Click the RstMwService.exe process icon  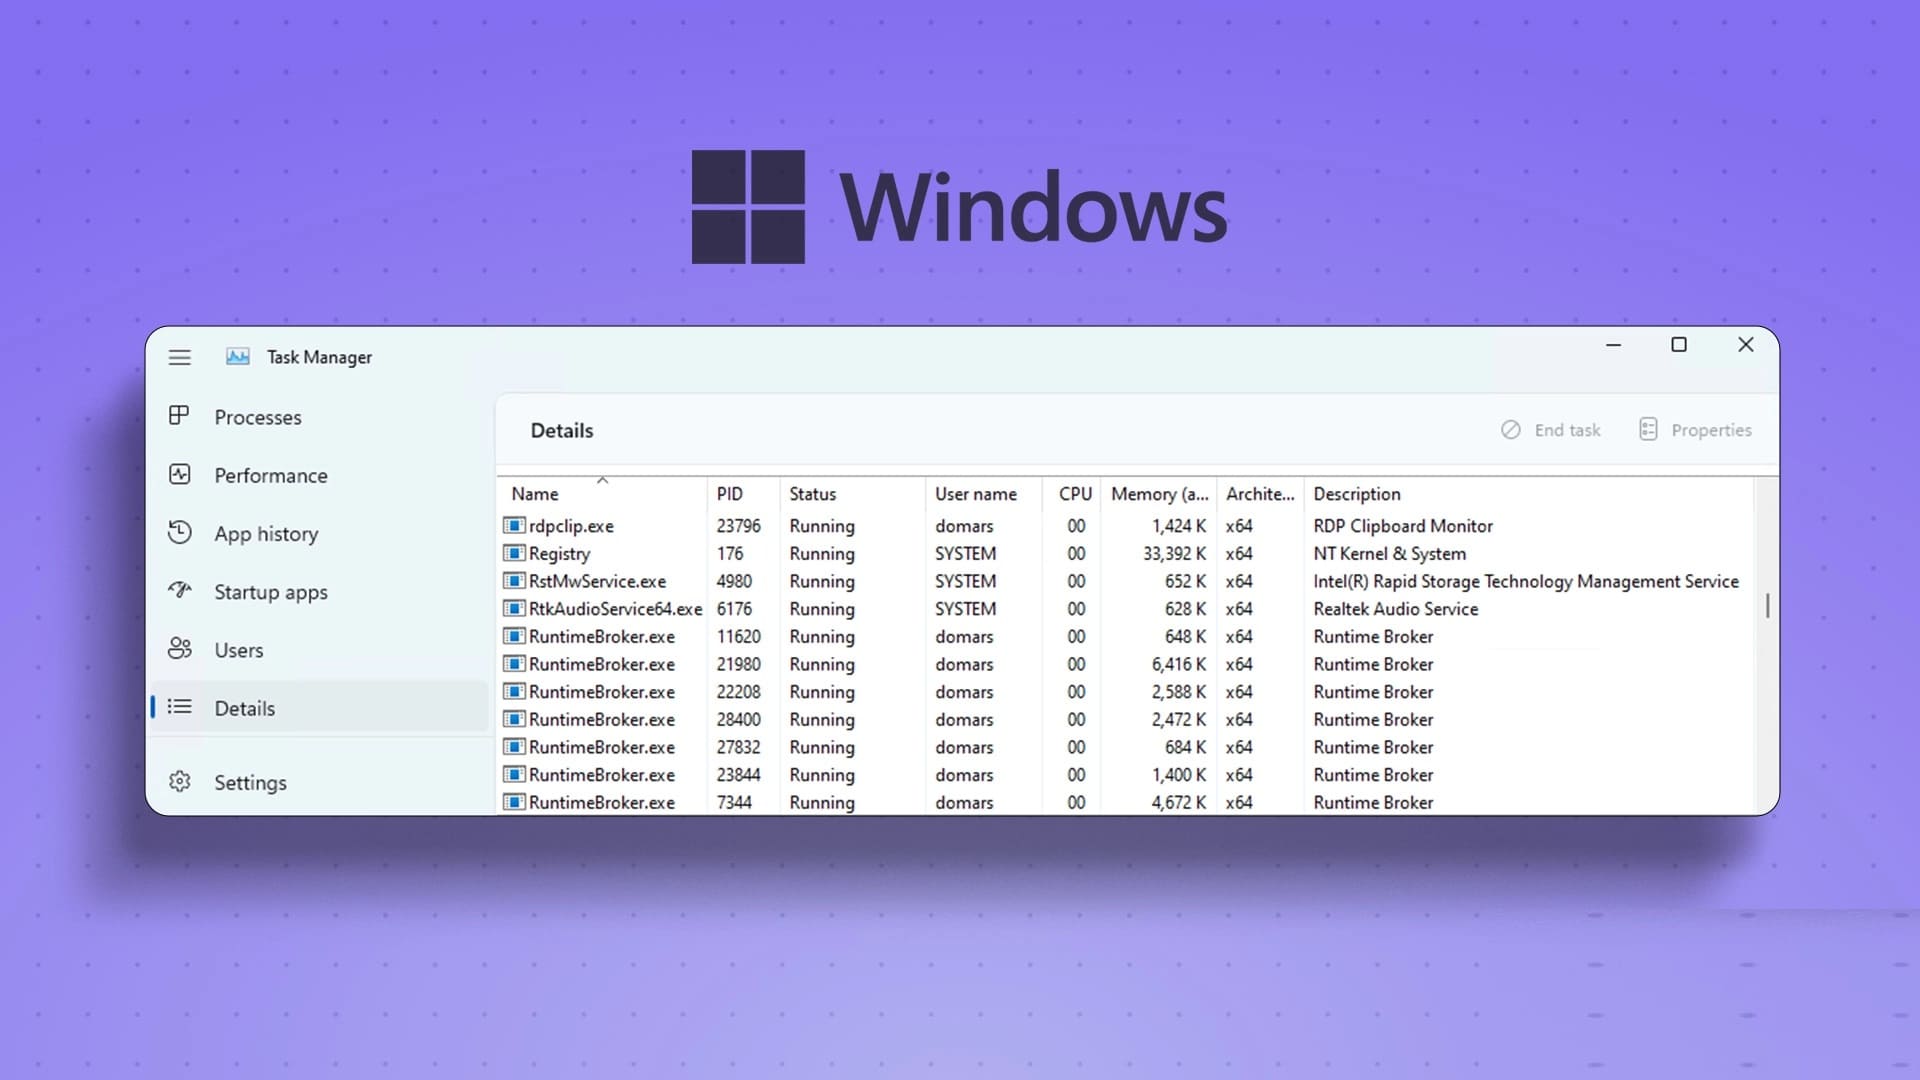point(514,580)
